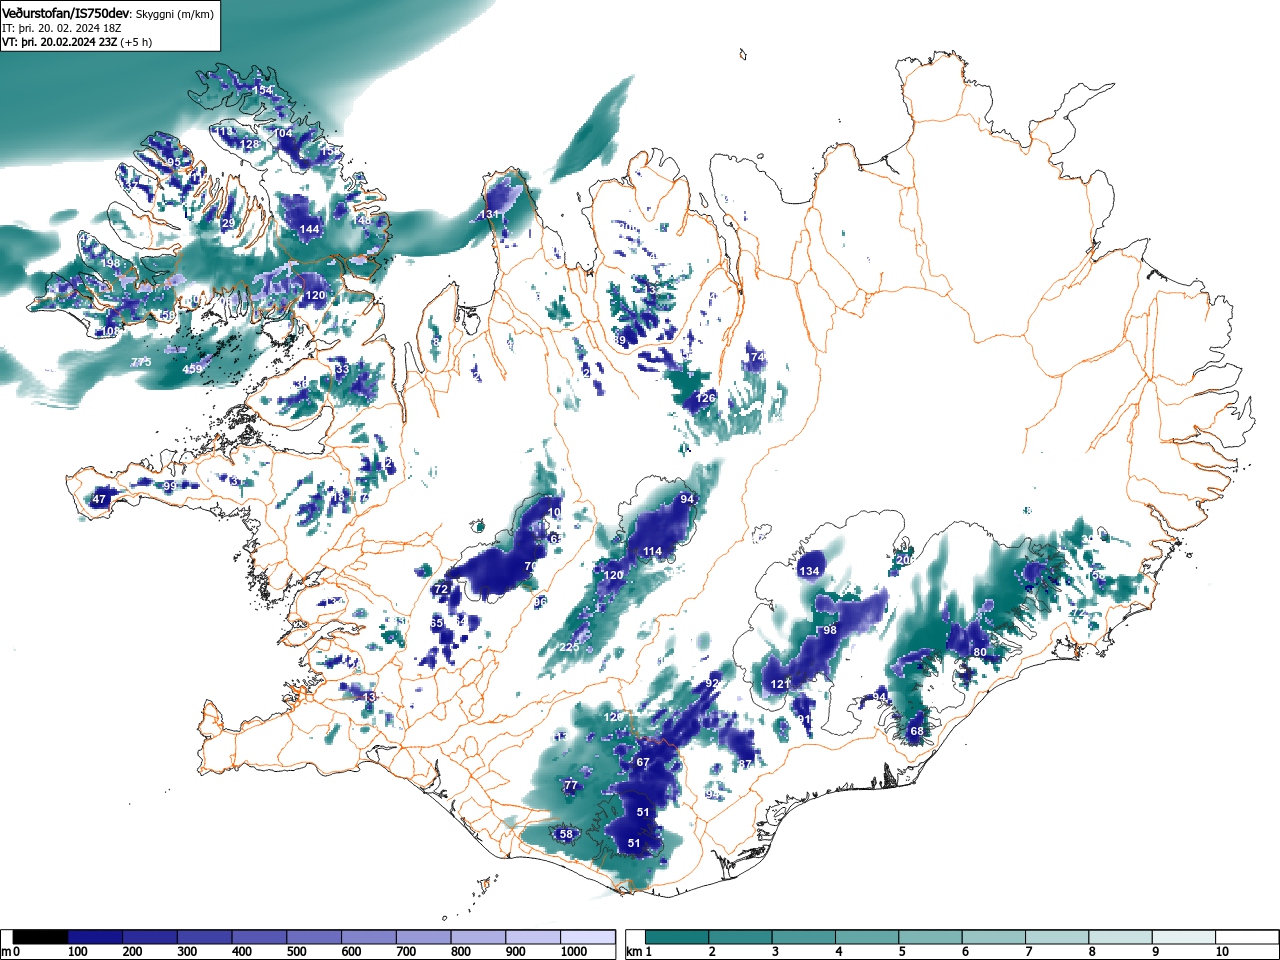Click the '121' value label

(781, 684)
